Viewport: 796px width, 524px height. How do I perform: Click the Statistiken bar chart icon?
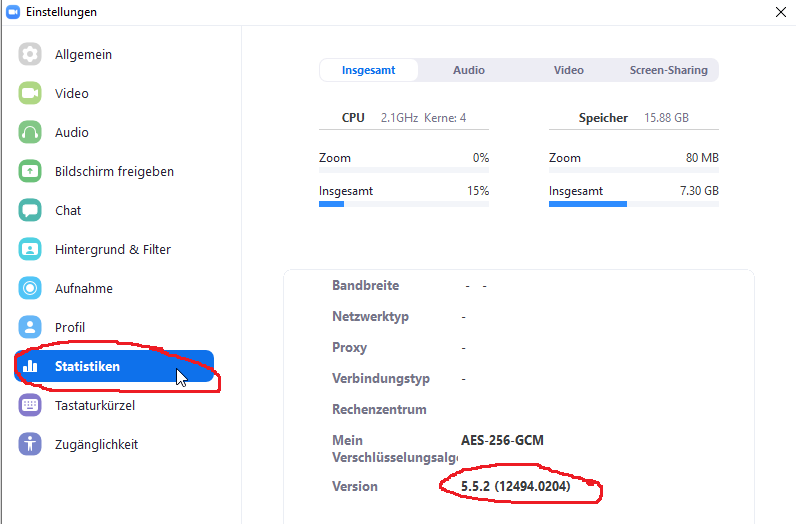(30, 366)
